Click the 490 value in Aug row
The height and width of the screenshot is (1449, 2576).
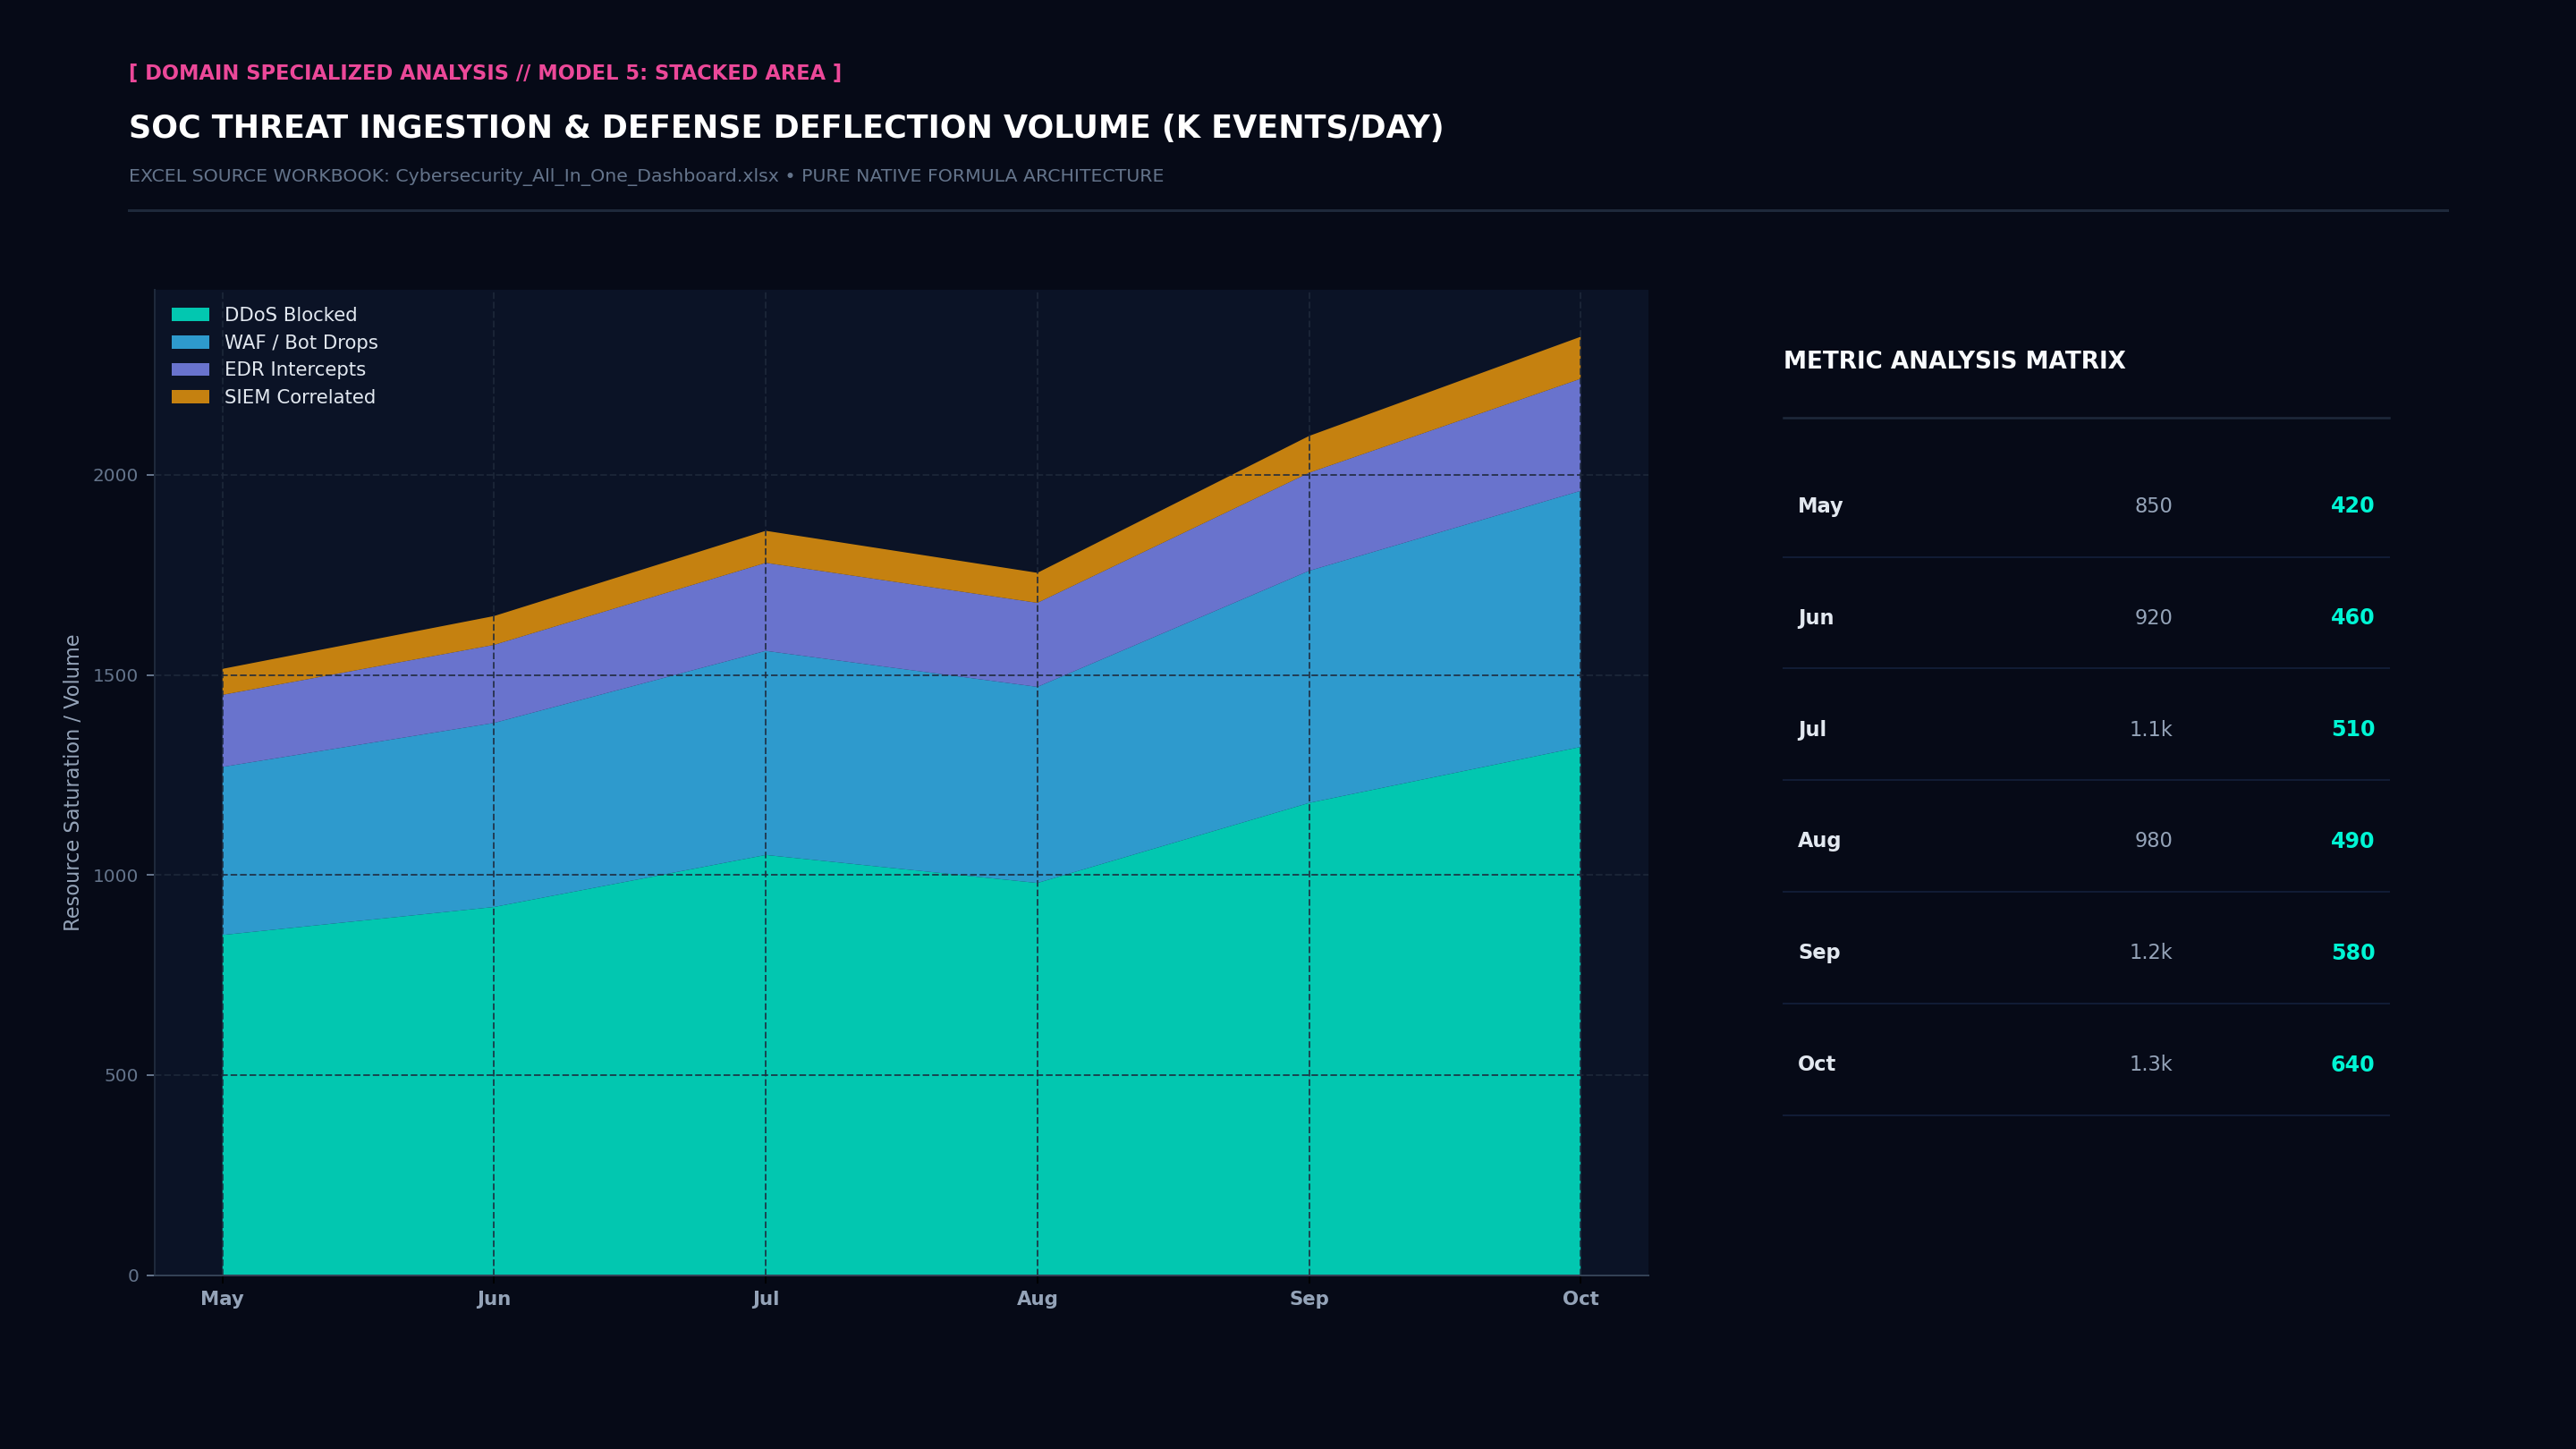[x=2352, y=841]
